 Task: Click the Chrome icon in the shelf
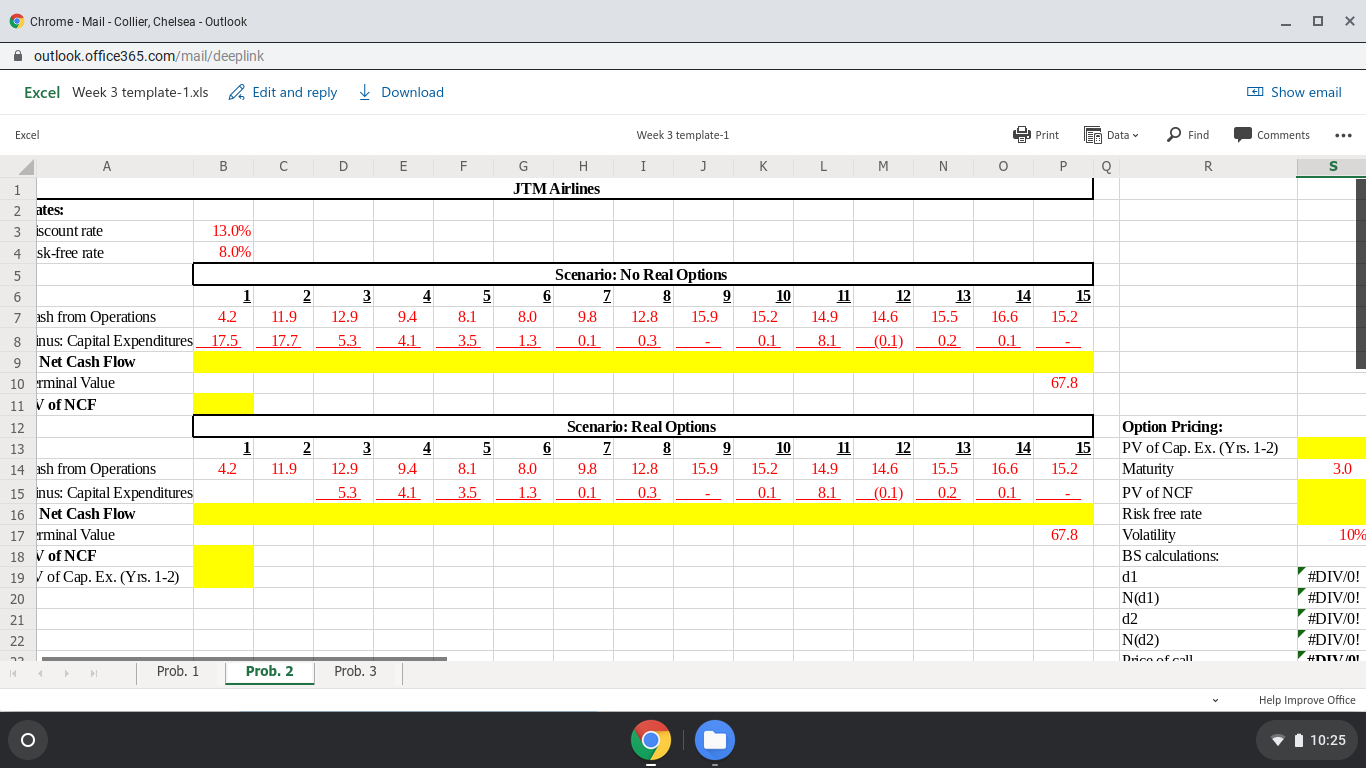[651, 740]
